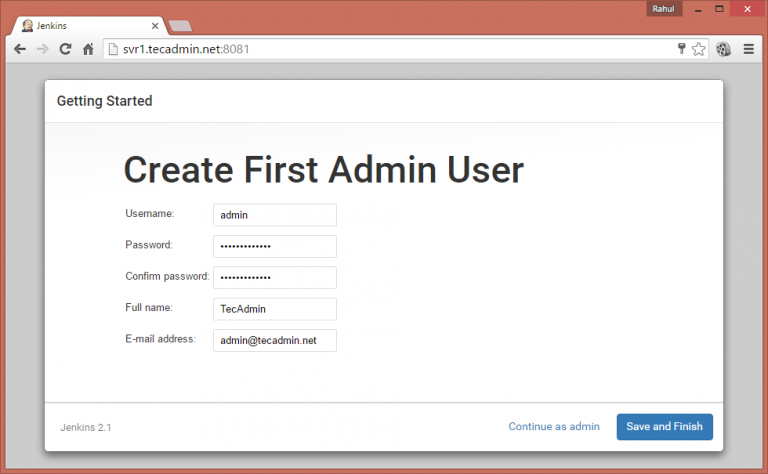
Task: Click the Confirm password field
Action: (x=275, y=277)
